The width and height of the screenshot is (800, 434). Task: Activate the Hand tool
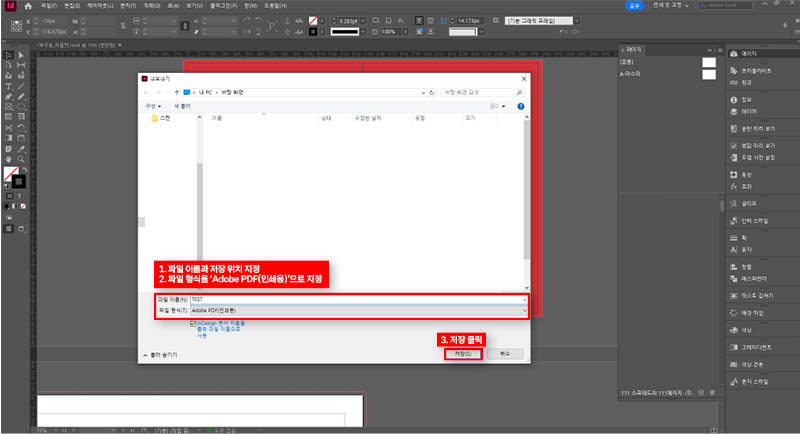point(9,160)
